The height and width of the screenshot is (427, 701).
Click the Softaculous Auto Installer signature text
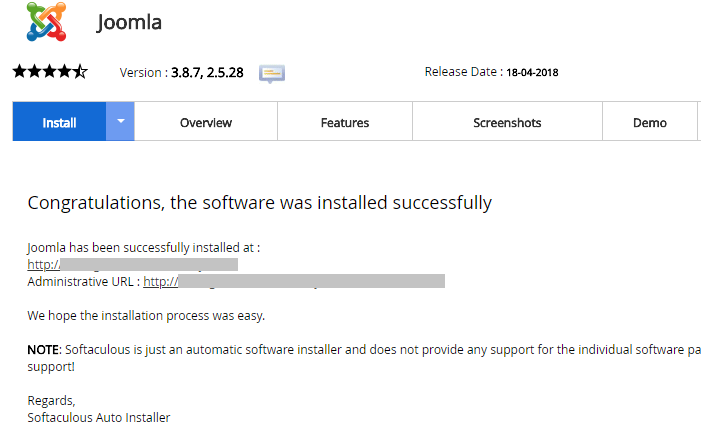[x=99, y=418]
